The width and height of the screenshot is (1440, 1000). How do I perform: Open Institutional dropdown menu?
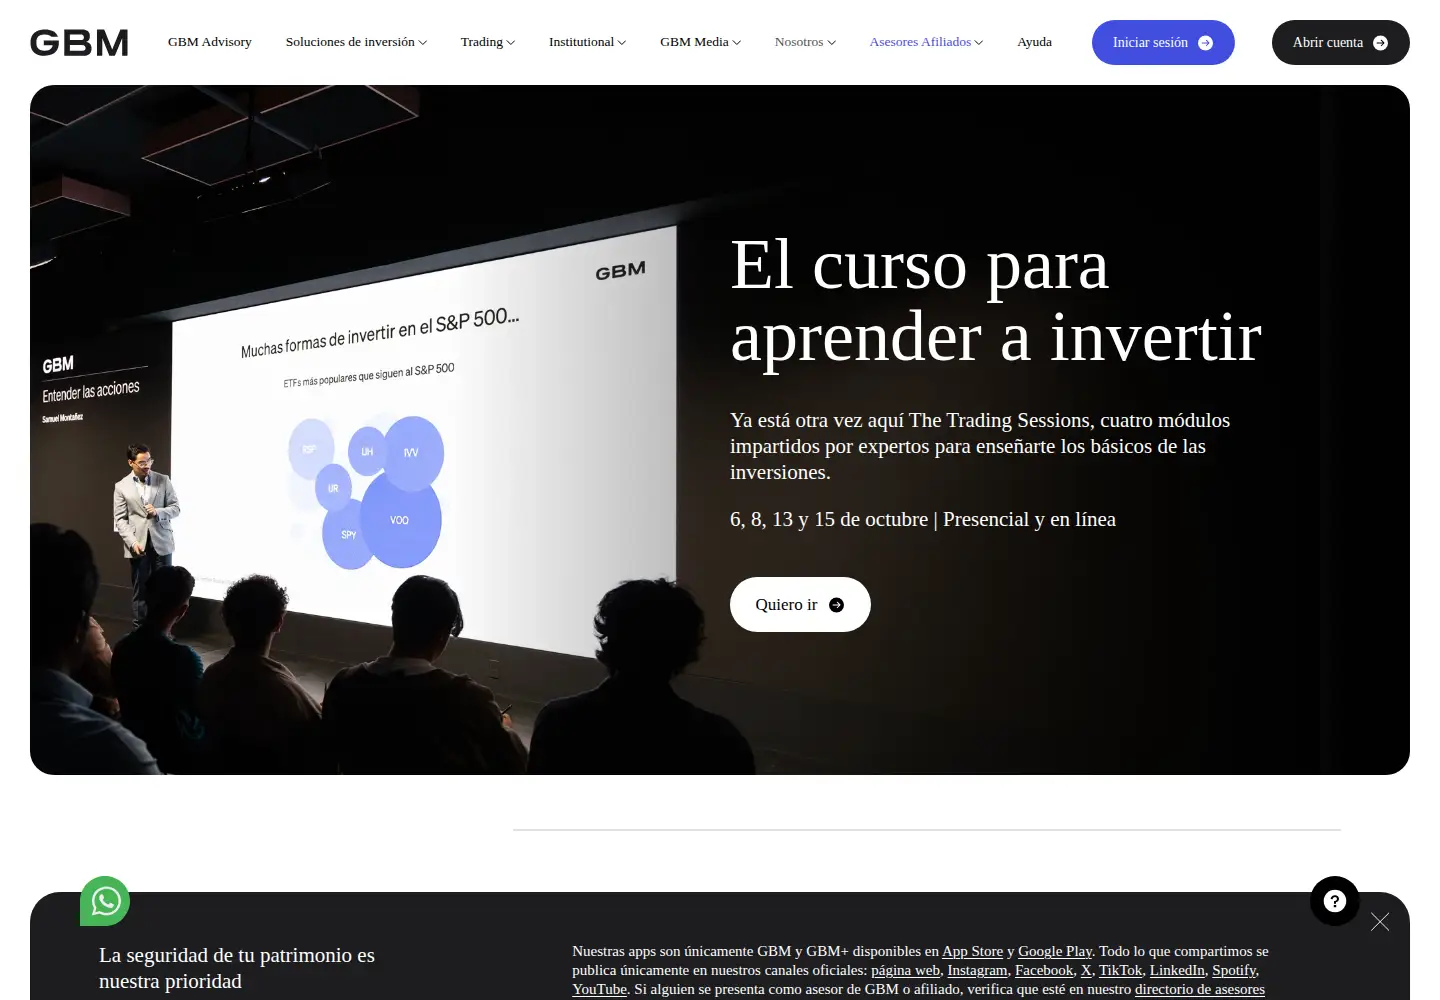coord(587,42)
